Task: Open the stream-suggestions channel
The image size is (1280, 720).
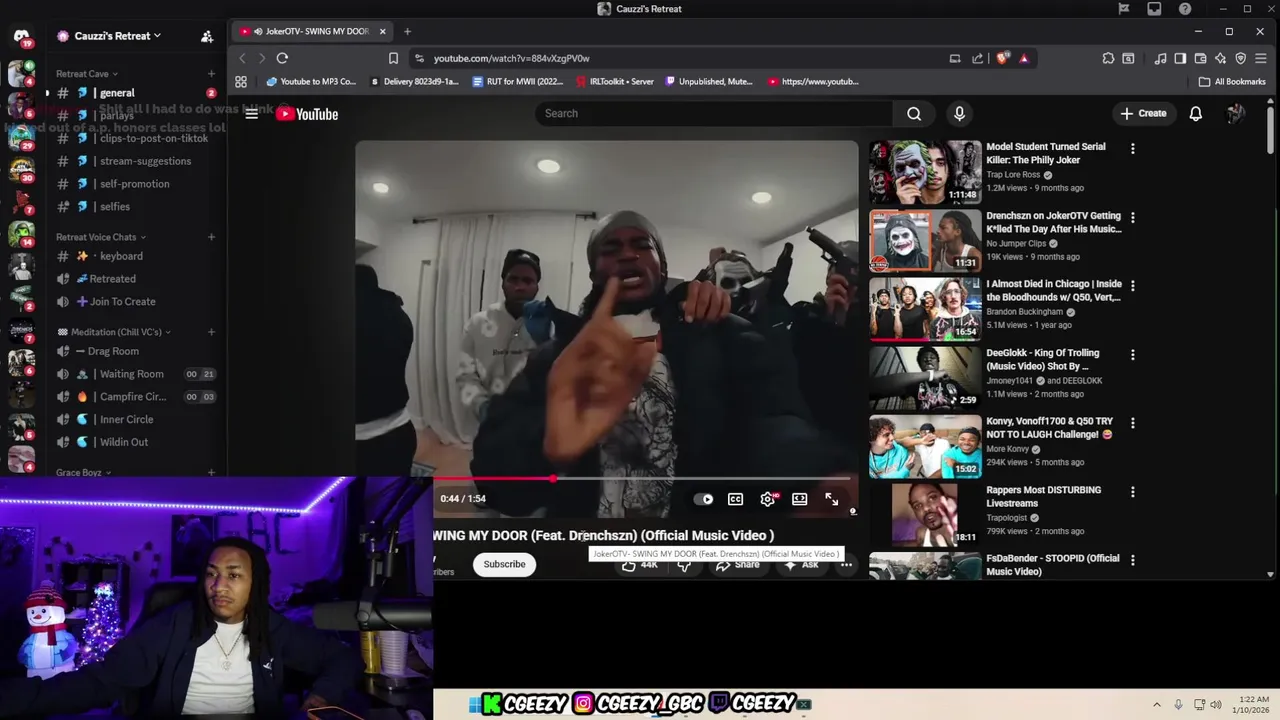Action: pyautogui.click(x=136, y=161)
